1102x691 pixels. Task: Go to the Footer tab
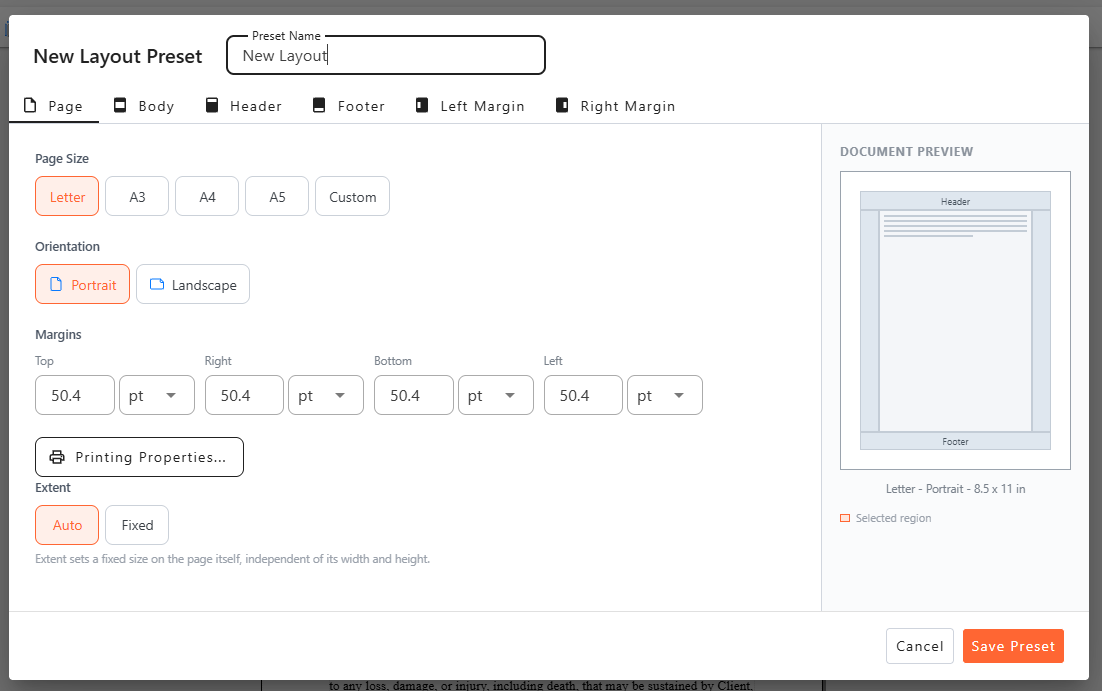click(x=349, y=106)
